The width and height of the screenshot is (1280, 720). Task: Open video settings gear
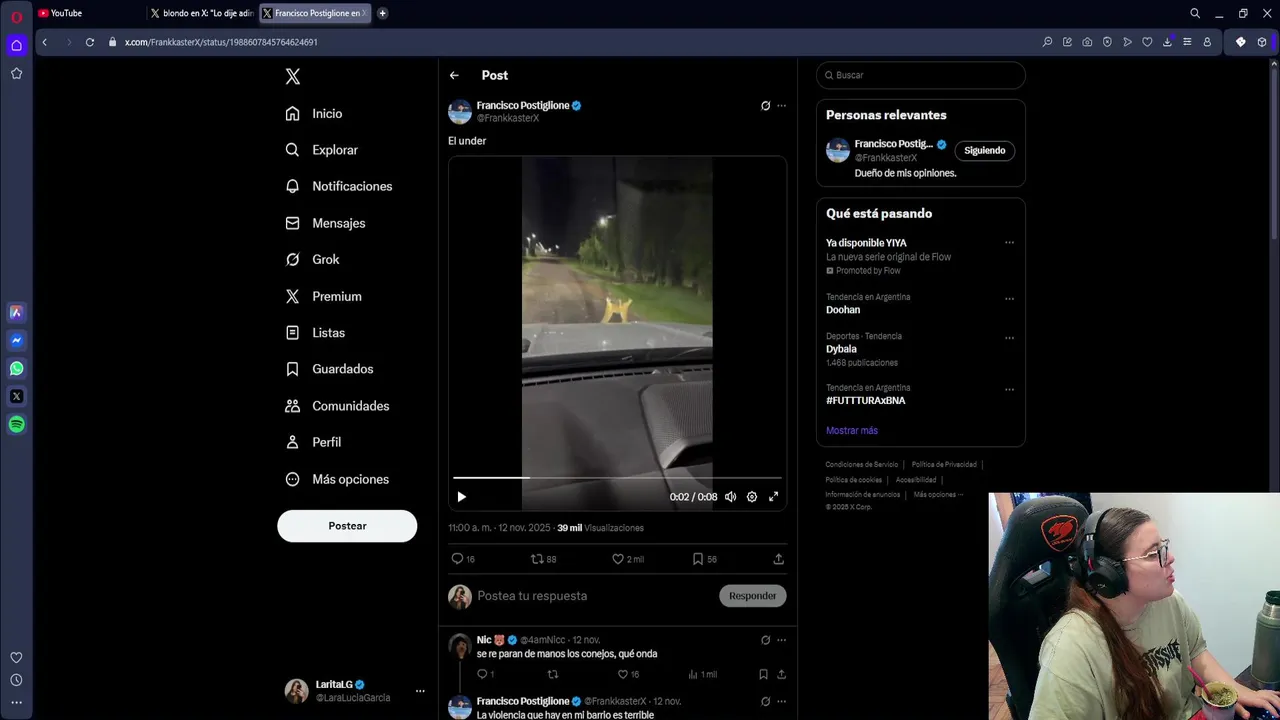pyautogui.click(x=752, y=497)
